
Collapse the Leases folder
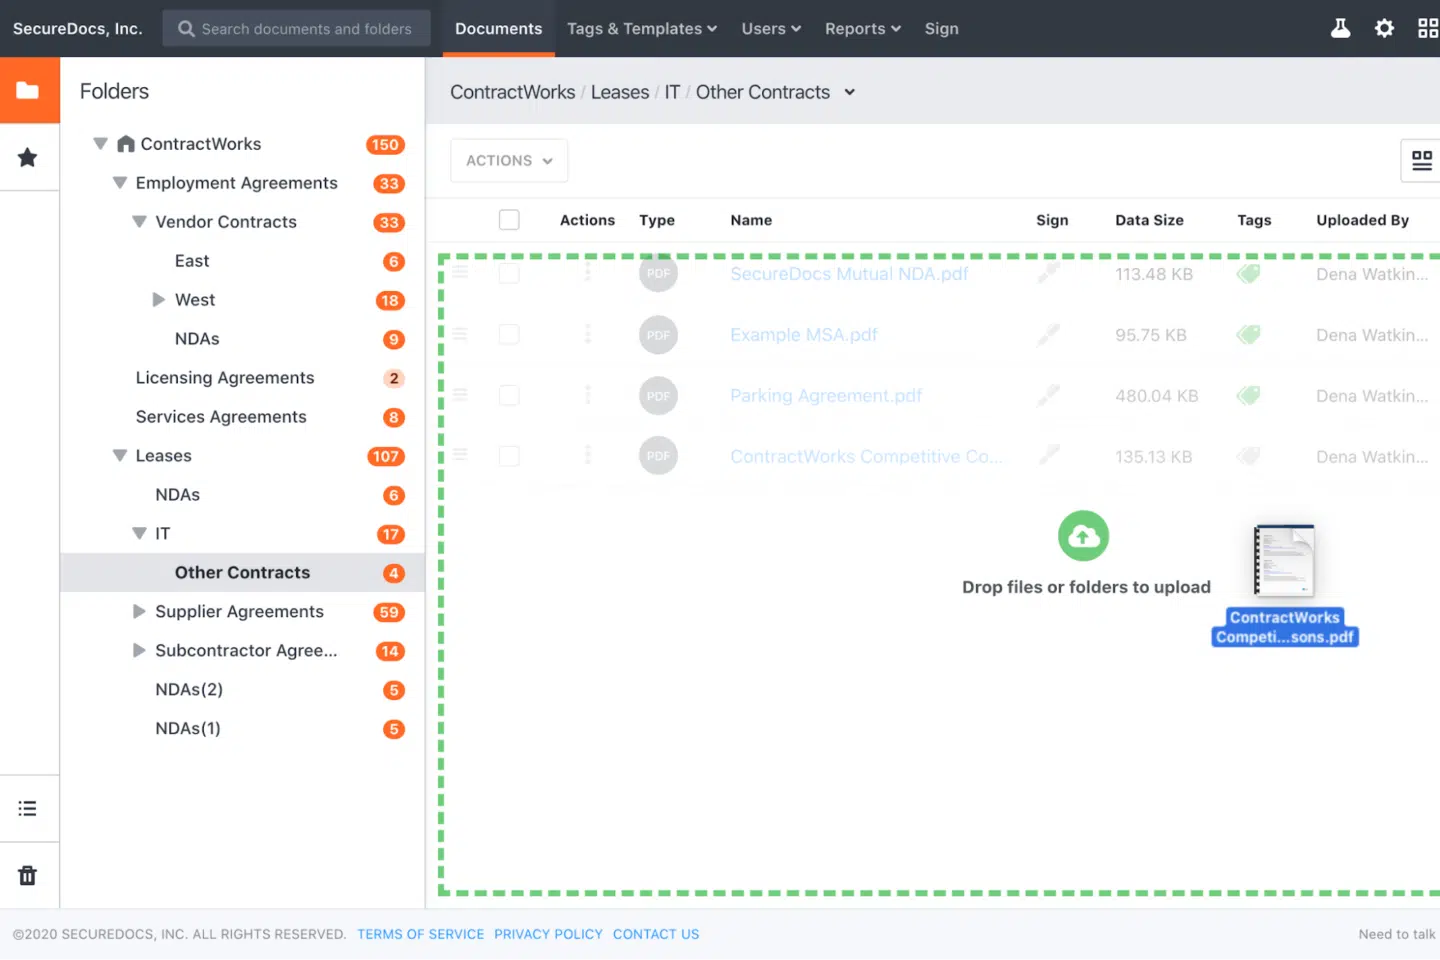pyautogui.click(x=120, y=456)
